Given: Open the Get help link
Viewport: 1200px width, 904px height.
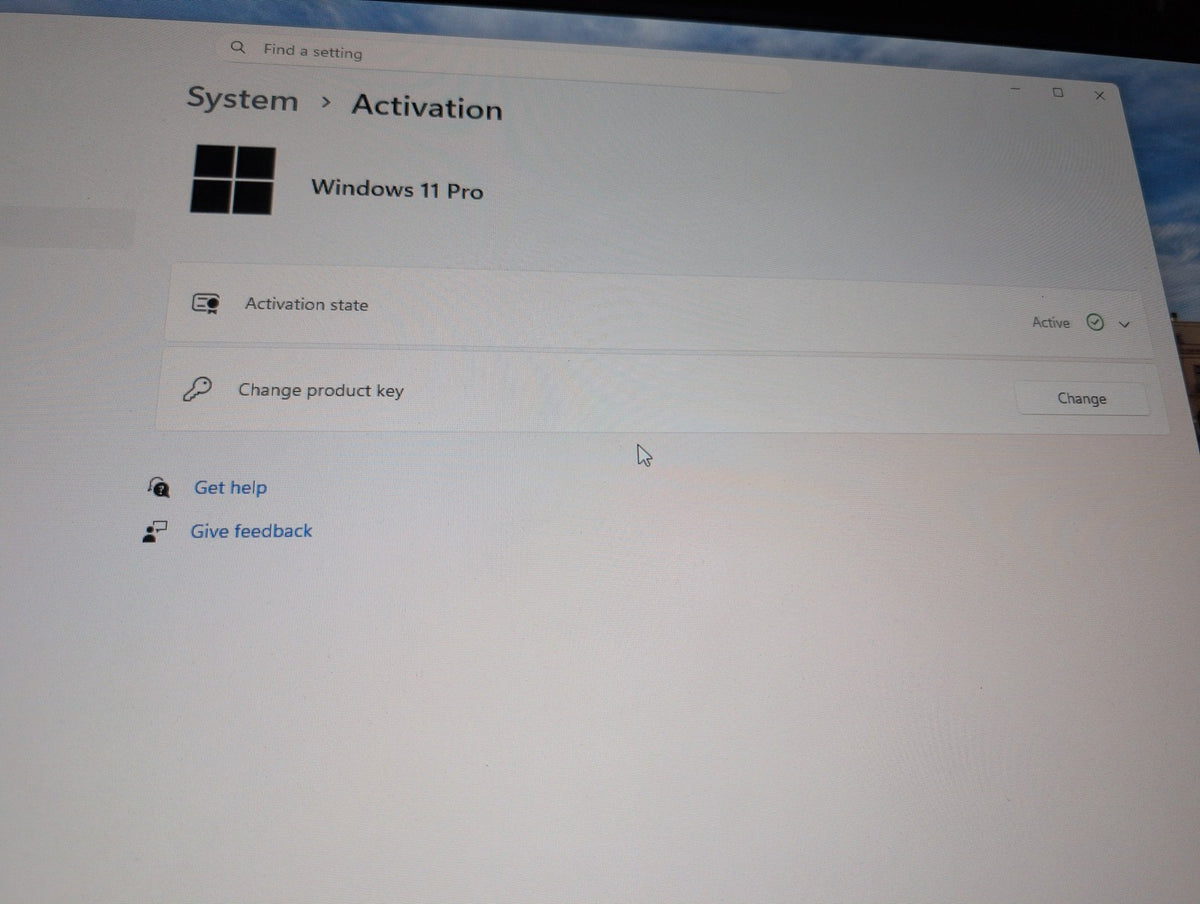Looking at the screenshot, I should click(230, 487).
